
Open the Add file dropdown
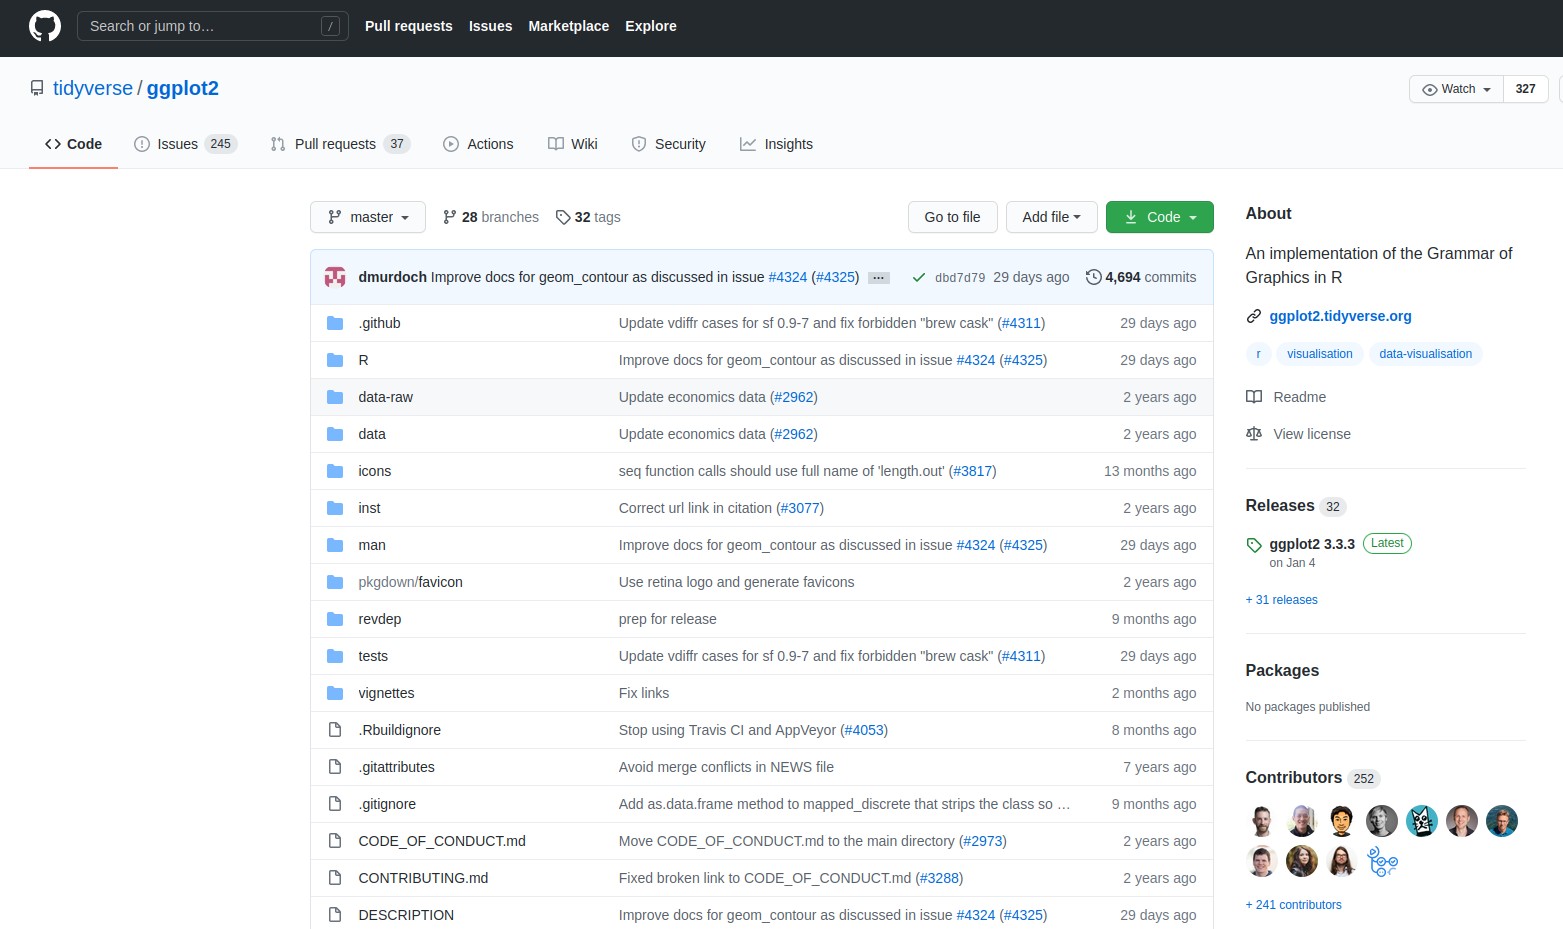click(1051, 217)
